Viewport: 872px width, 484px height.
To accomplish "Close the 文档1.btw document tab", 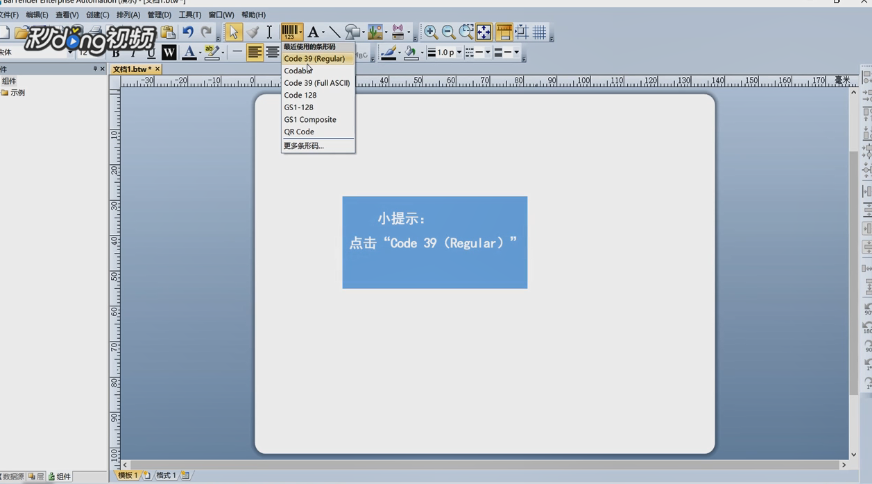I will tap(157, 69).
